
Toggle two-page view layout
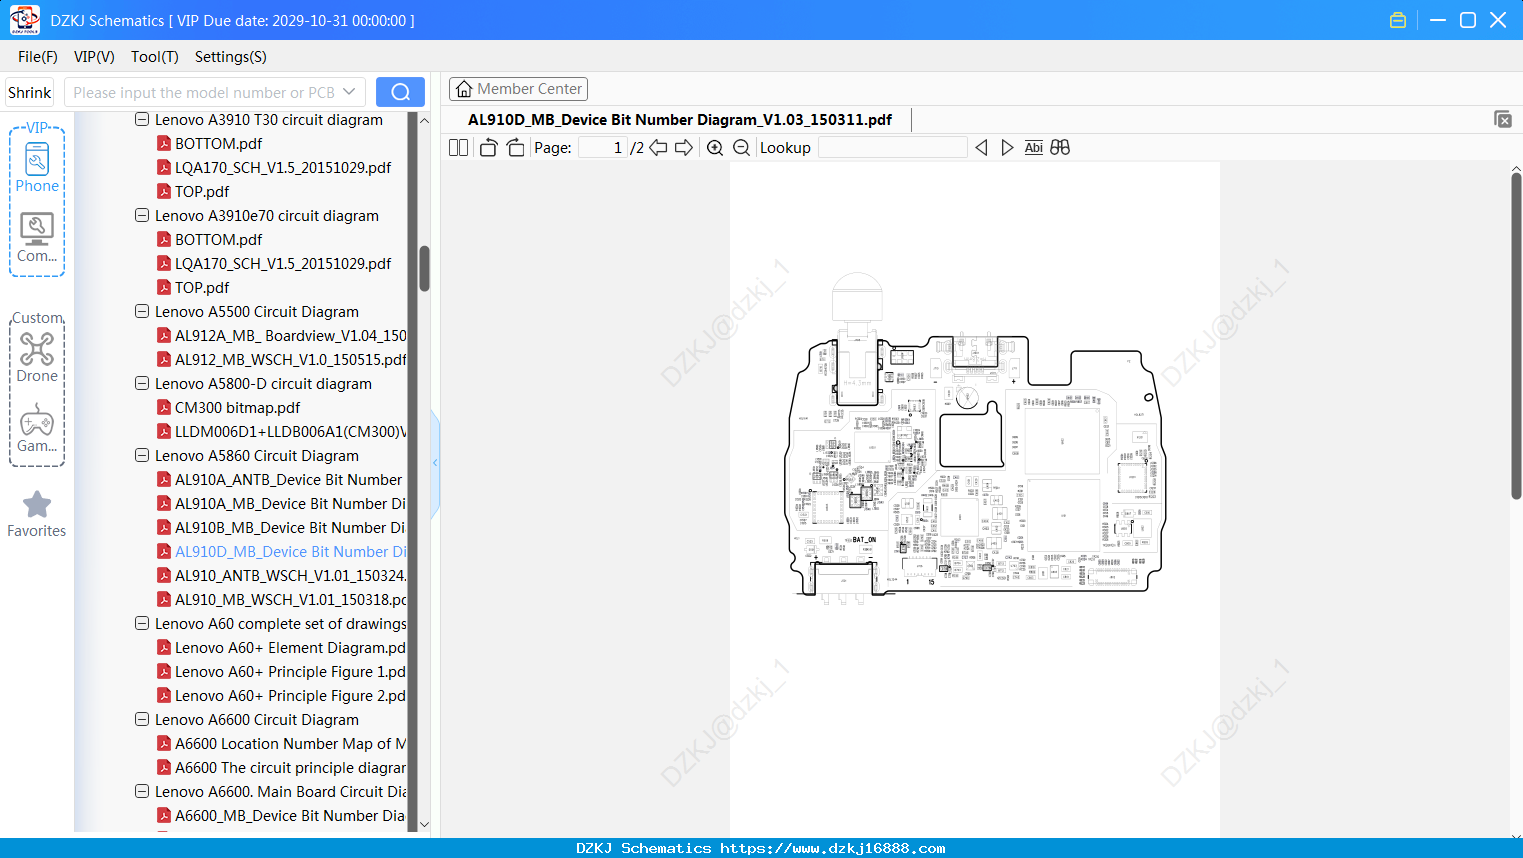pyautogui.click(x=459, y=148)
